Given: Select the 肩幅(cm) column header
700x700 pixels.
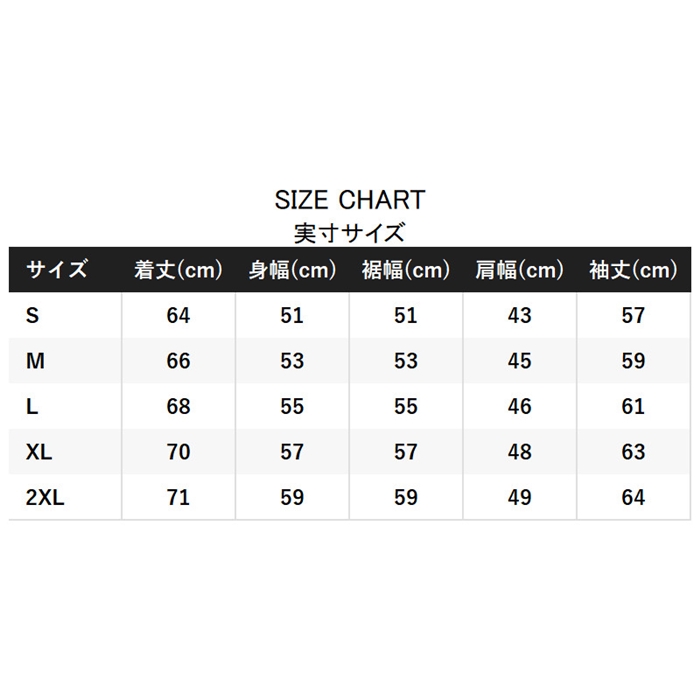Looking at the screenshot, I should [x=519, y=270].
